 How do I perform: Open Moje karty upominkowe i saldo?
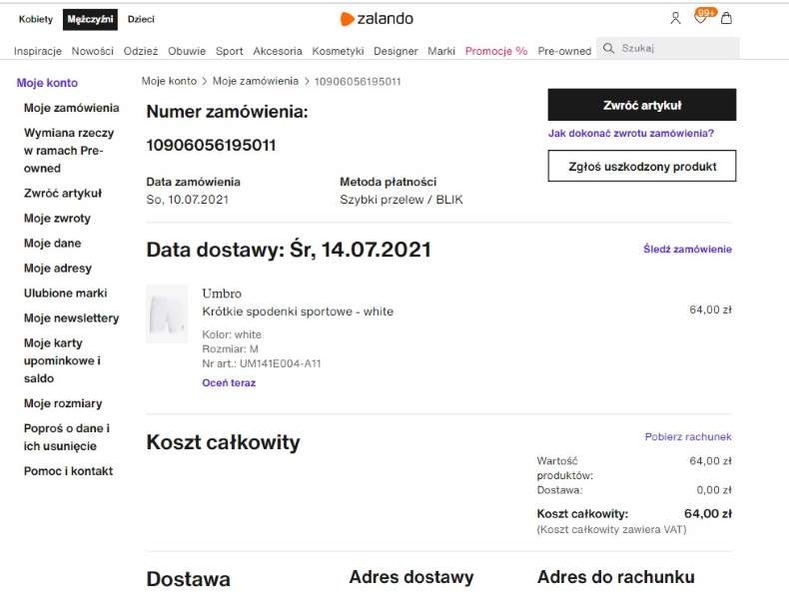(x=62, y=360)
